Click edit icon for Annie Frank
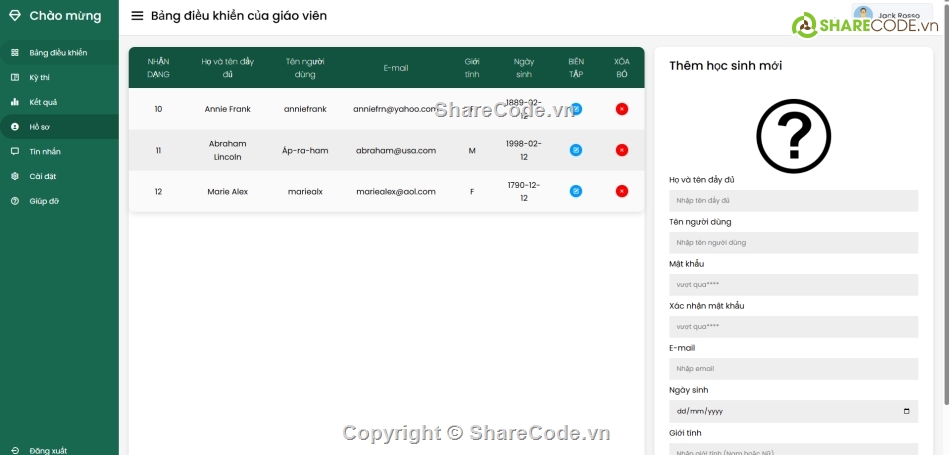950x455 pixels. pos(576,109)
